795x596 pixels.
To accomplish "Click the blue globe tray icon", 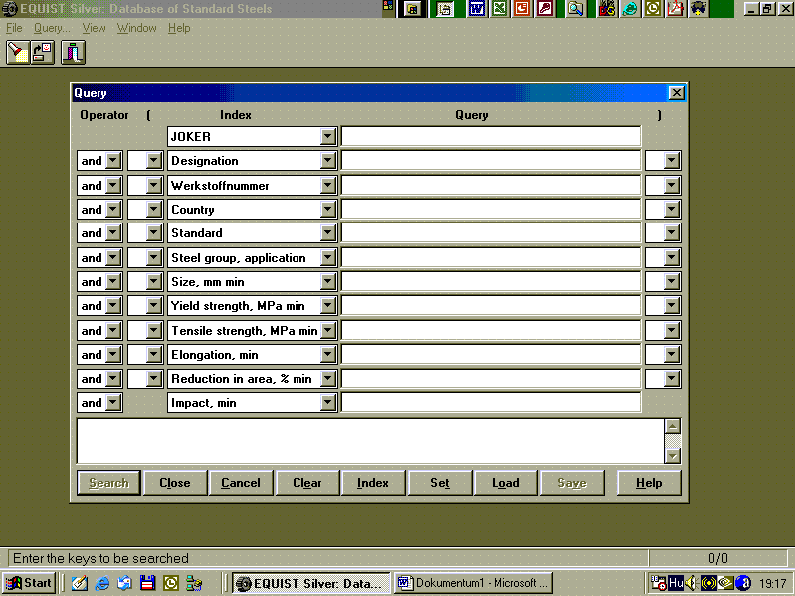I will click(743, 583).
